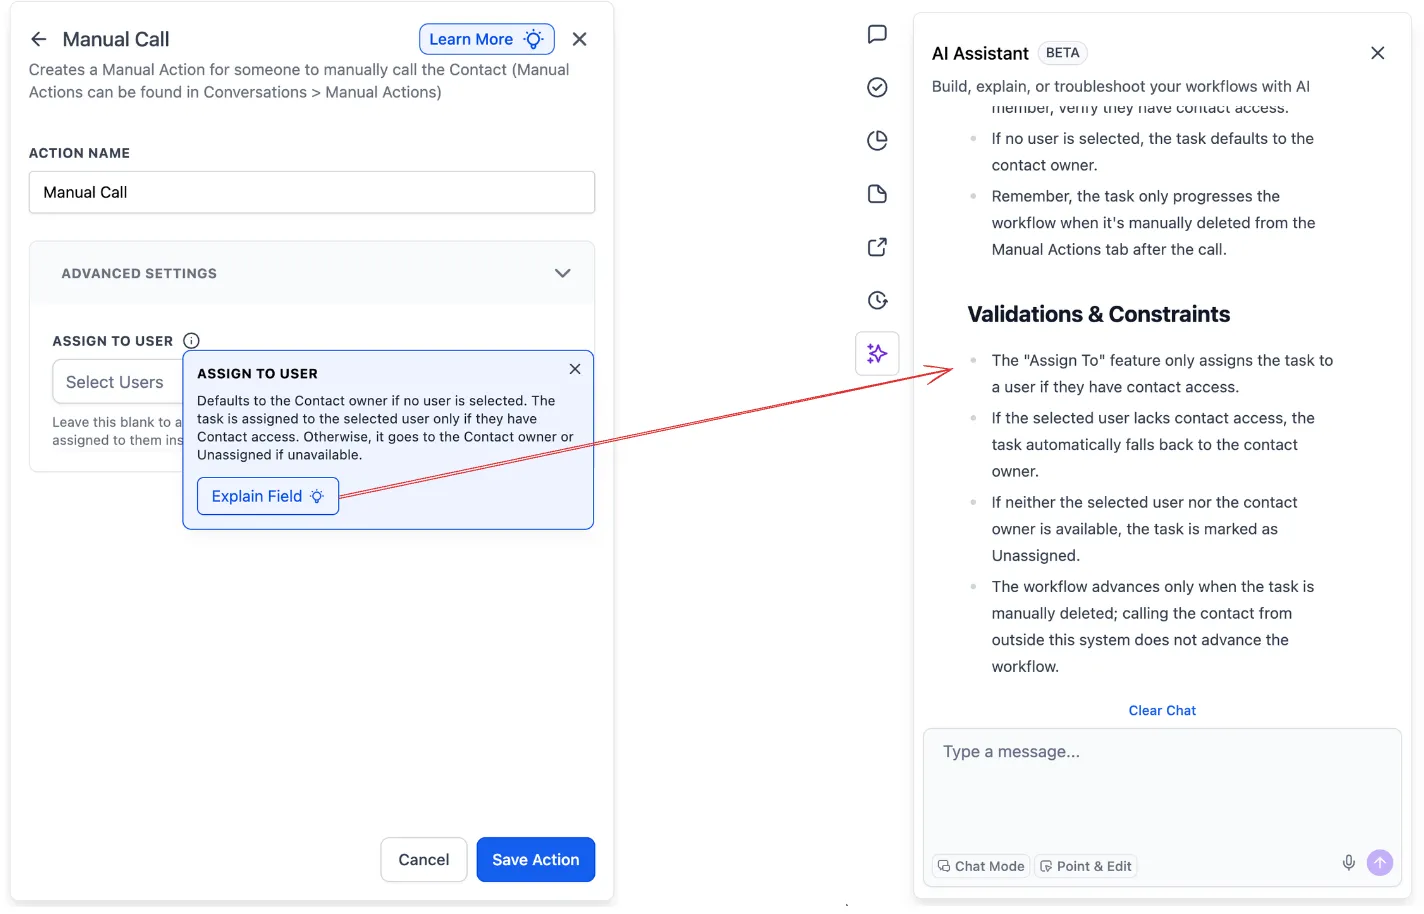This screenshot has width=1424, height=914.
Task: Click the back arrow next to Manual Call
Action: click(x=38, y=39)
